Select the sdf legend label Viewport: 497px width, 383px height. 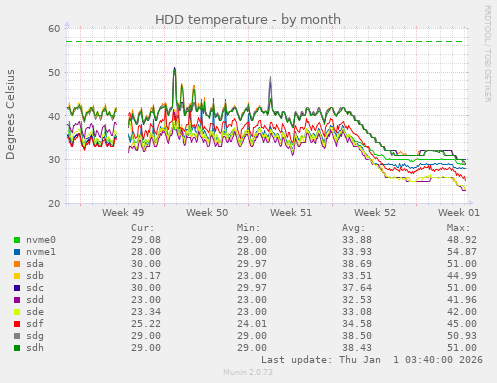[35, 324]
